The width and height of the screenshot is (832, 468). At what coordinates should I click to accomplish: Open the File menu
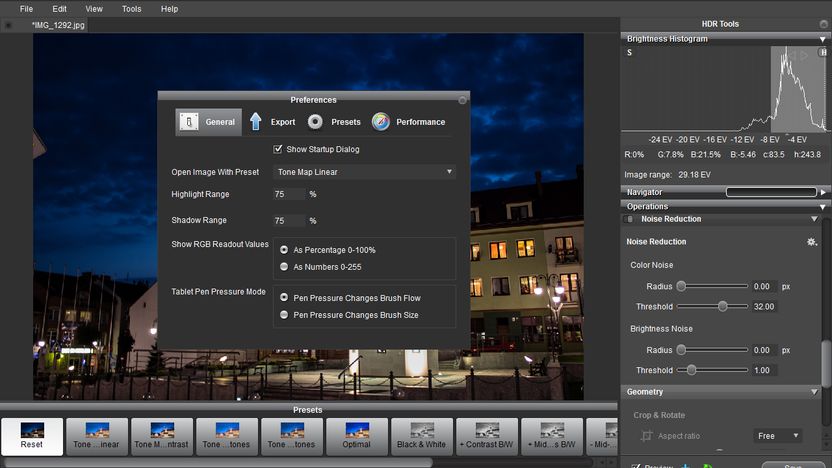[x=26, y=8]
